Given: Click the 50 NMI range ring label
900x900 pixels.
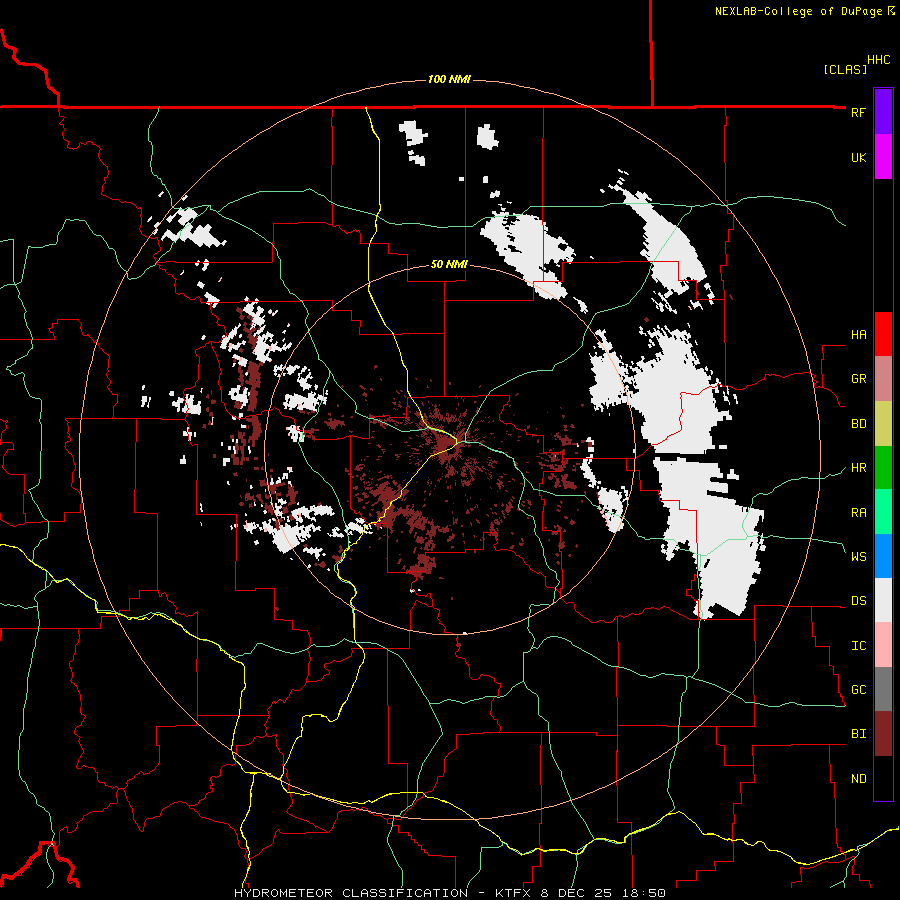Looking at the screenshot, I should [449, 264].
